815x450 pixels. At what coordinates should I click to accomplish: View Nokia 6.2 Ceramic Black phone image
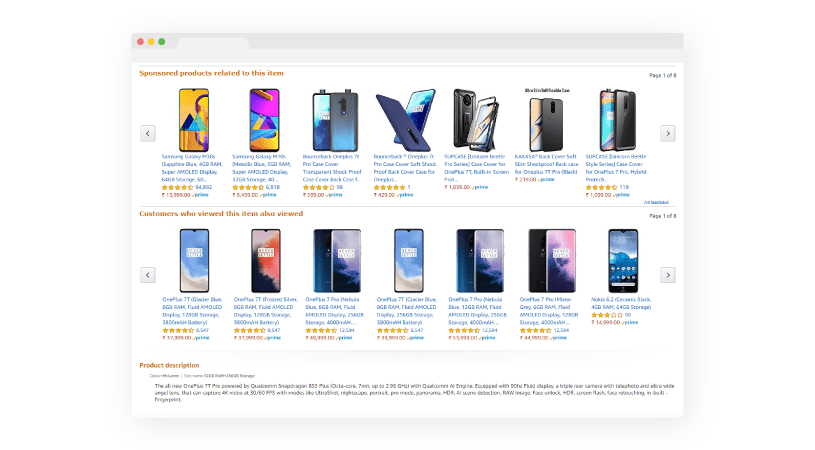[x=623, y=261]
